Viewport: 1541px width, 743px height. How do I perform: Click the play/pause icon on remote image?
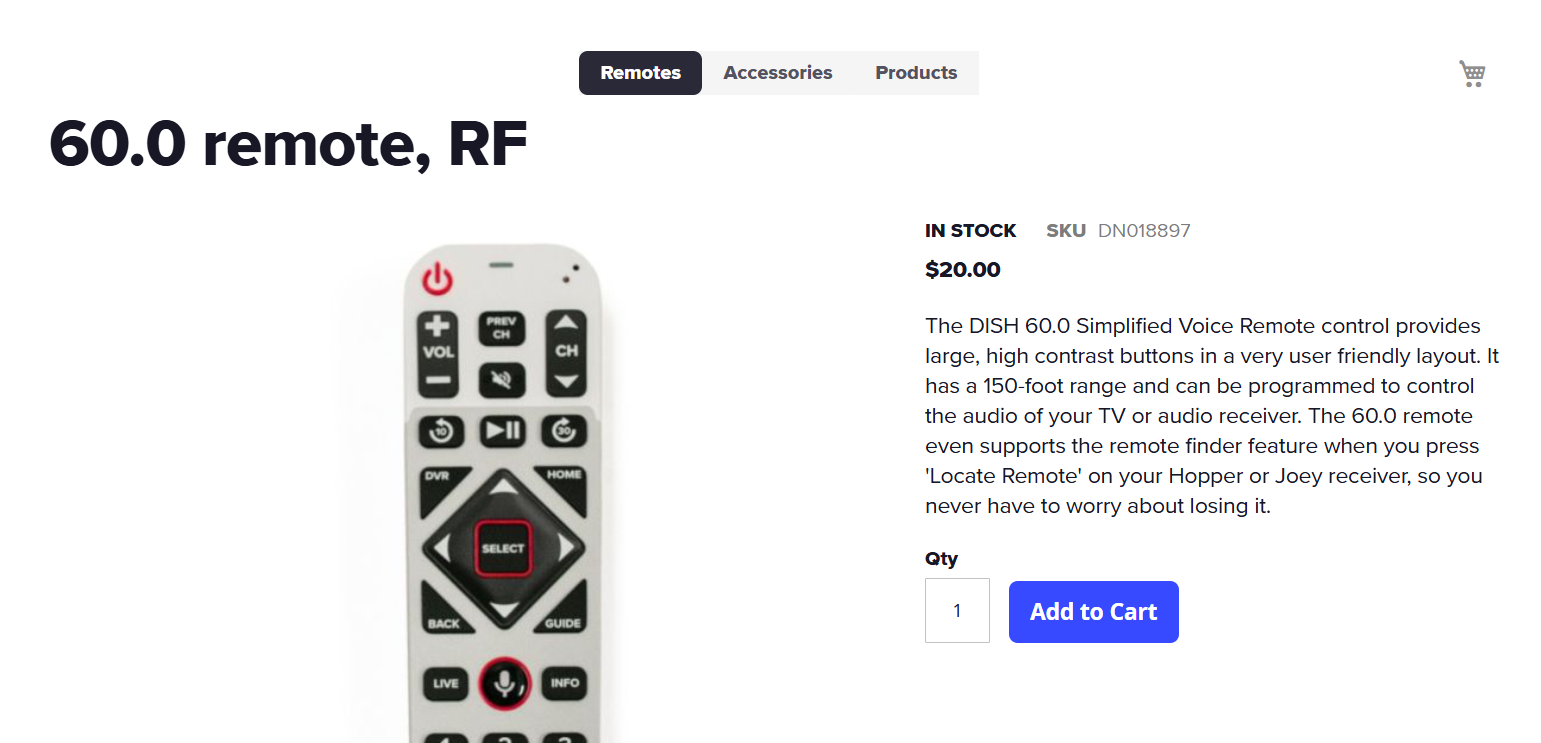[x=501, y=431]
